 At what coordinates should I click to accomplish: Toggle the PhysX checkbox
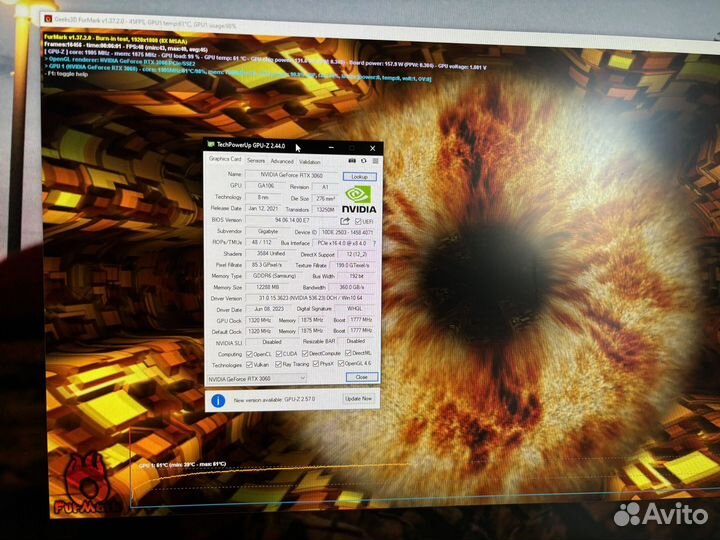coord(316,364)
